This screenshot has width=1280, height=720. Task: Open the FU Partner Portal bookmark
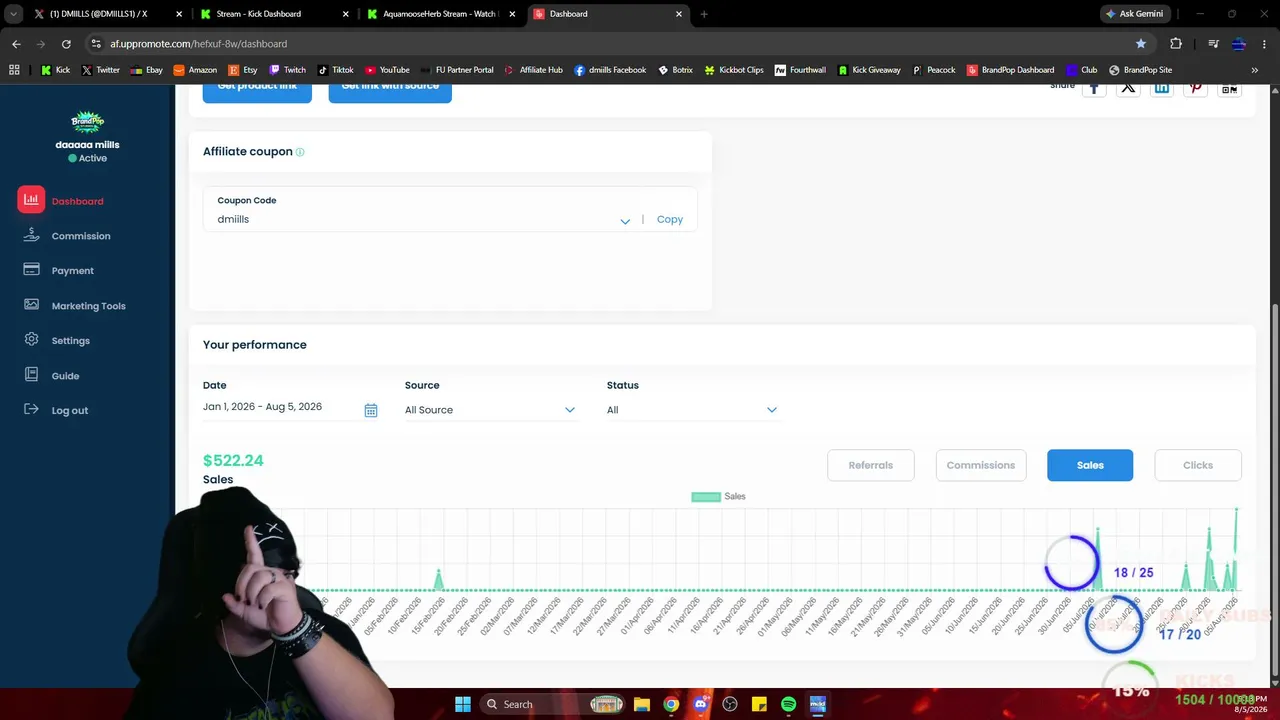(457, 70)
